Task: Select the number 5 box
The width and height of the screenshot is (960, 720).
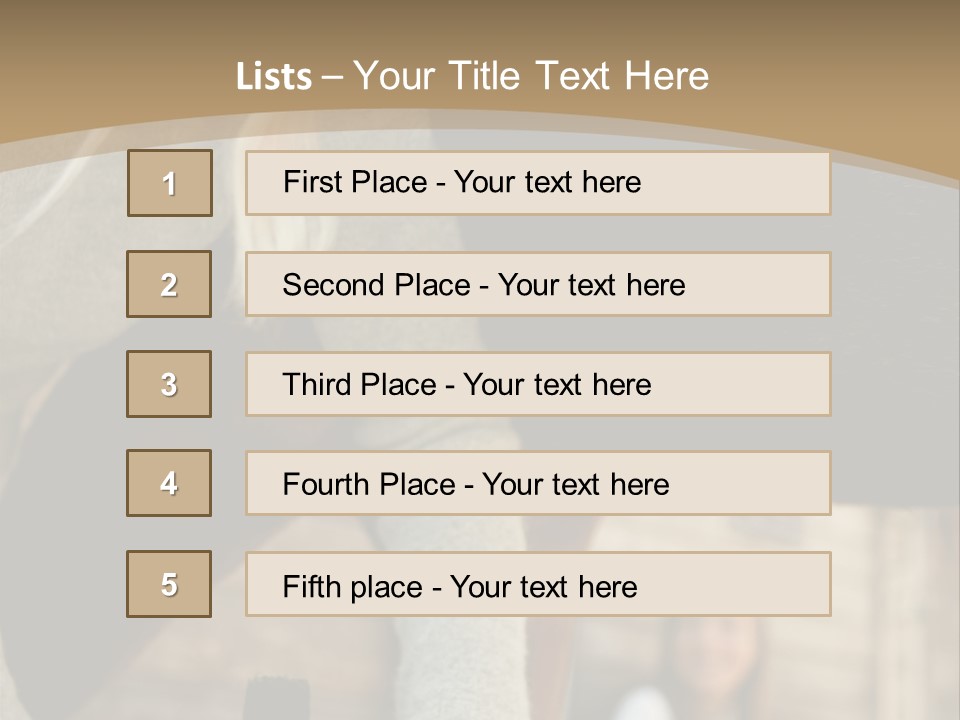Action: coord(169,584)
